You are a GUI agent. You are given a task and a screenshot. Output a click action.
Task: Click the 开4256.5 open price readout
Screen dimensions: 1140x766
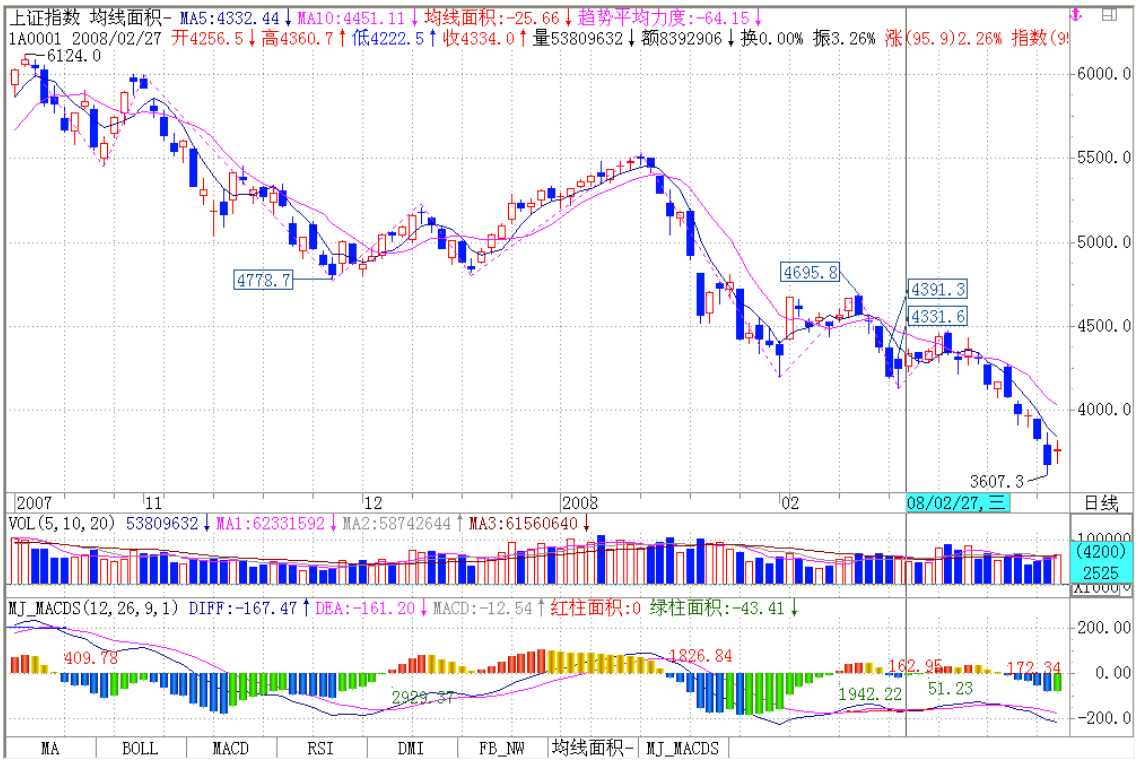tap(208, 39)
